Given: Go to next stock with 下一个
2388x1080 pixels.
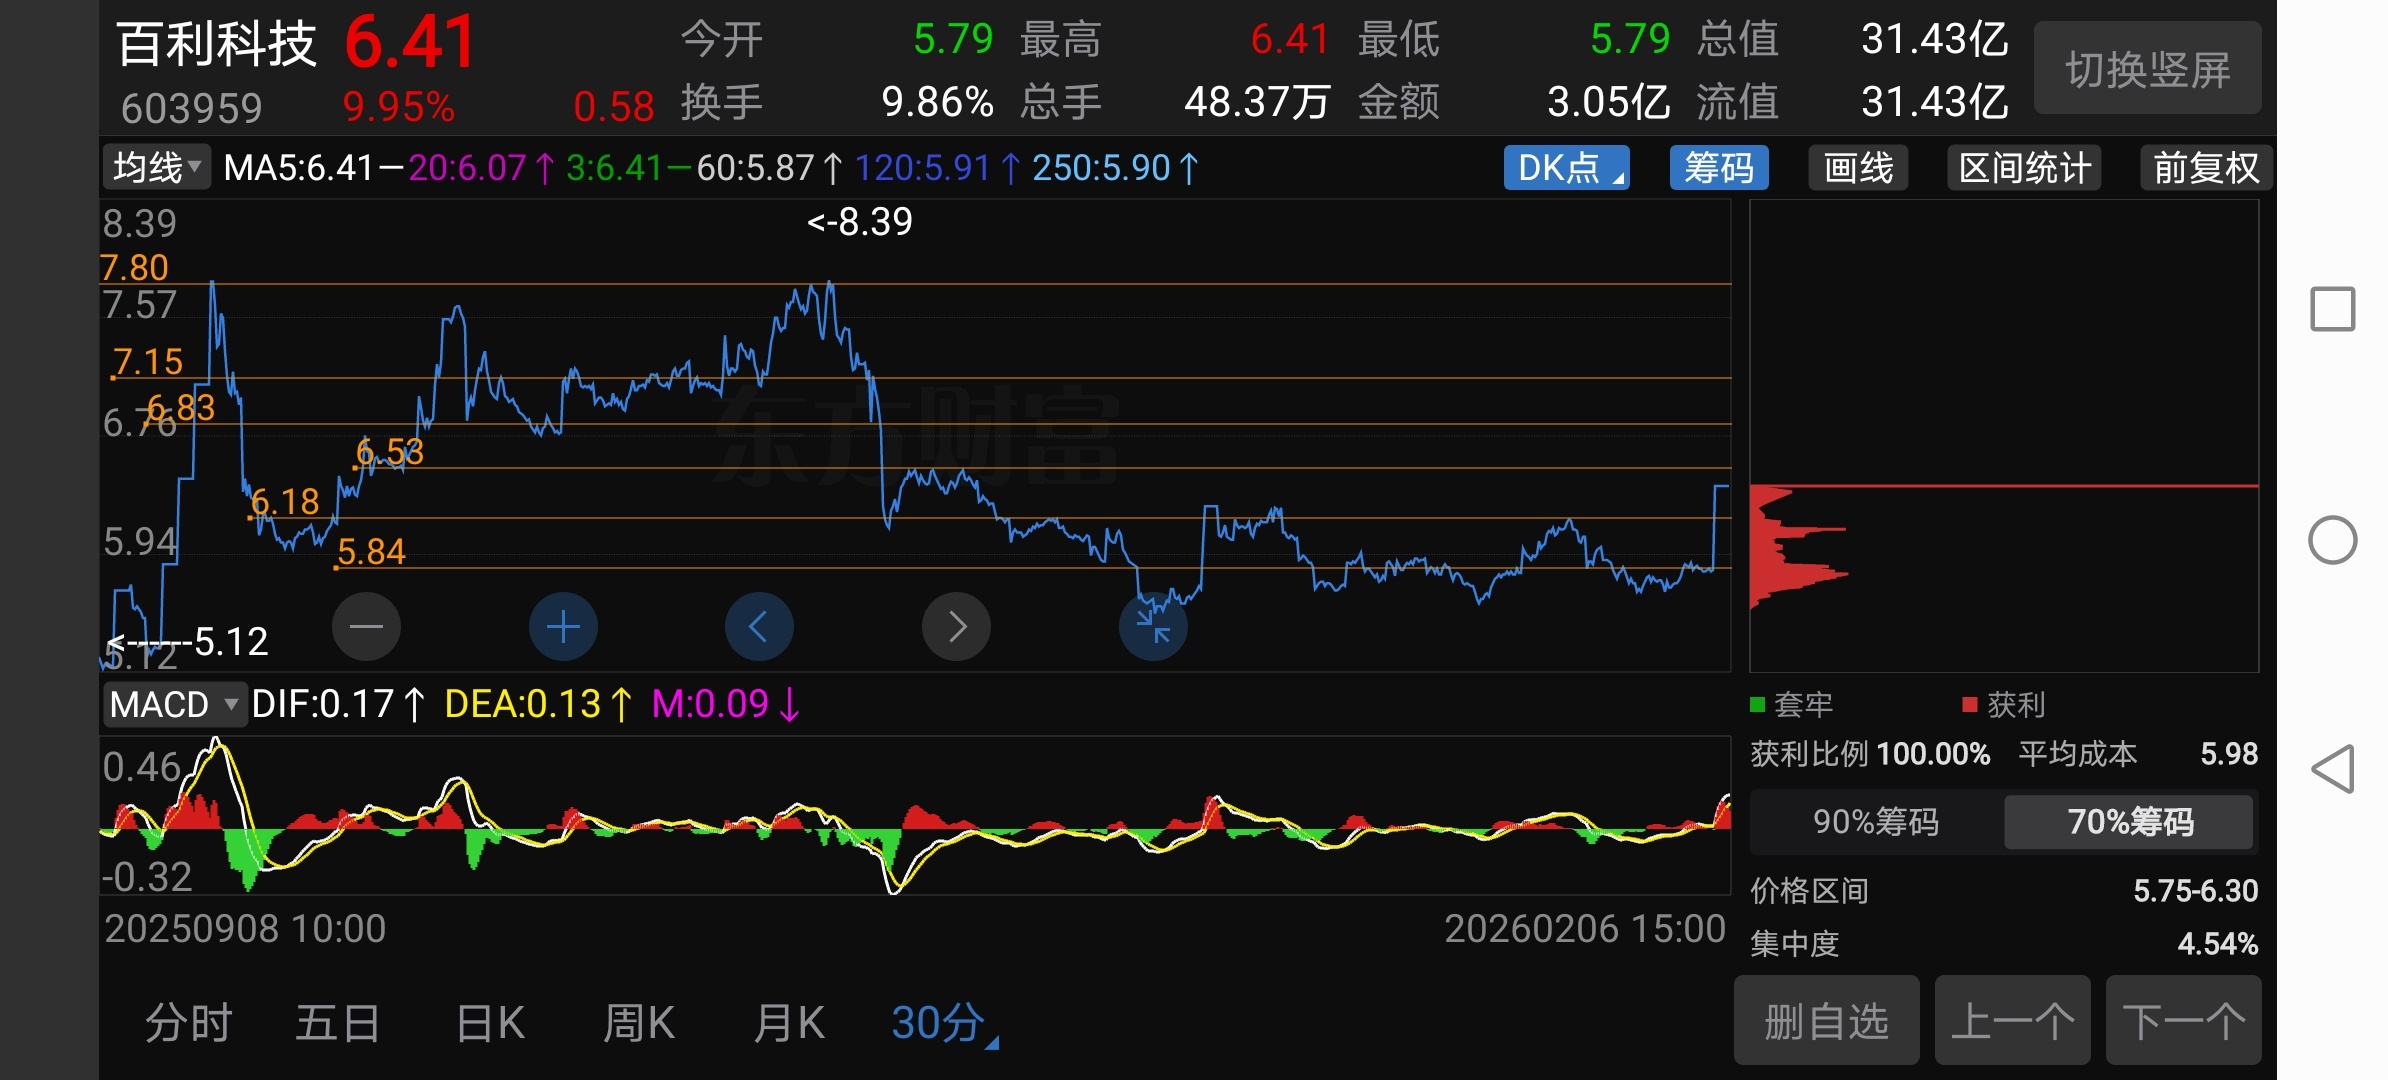Looking at the screenshot, I should [2183, 1022].
